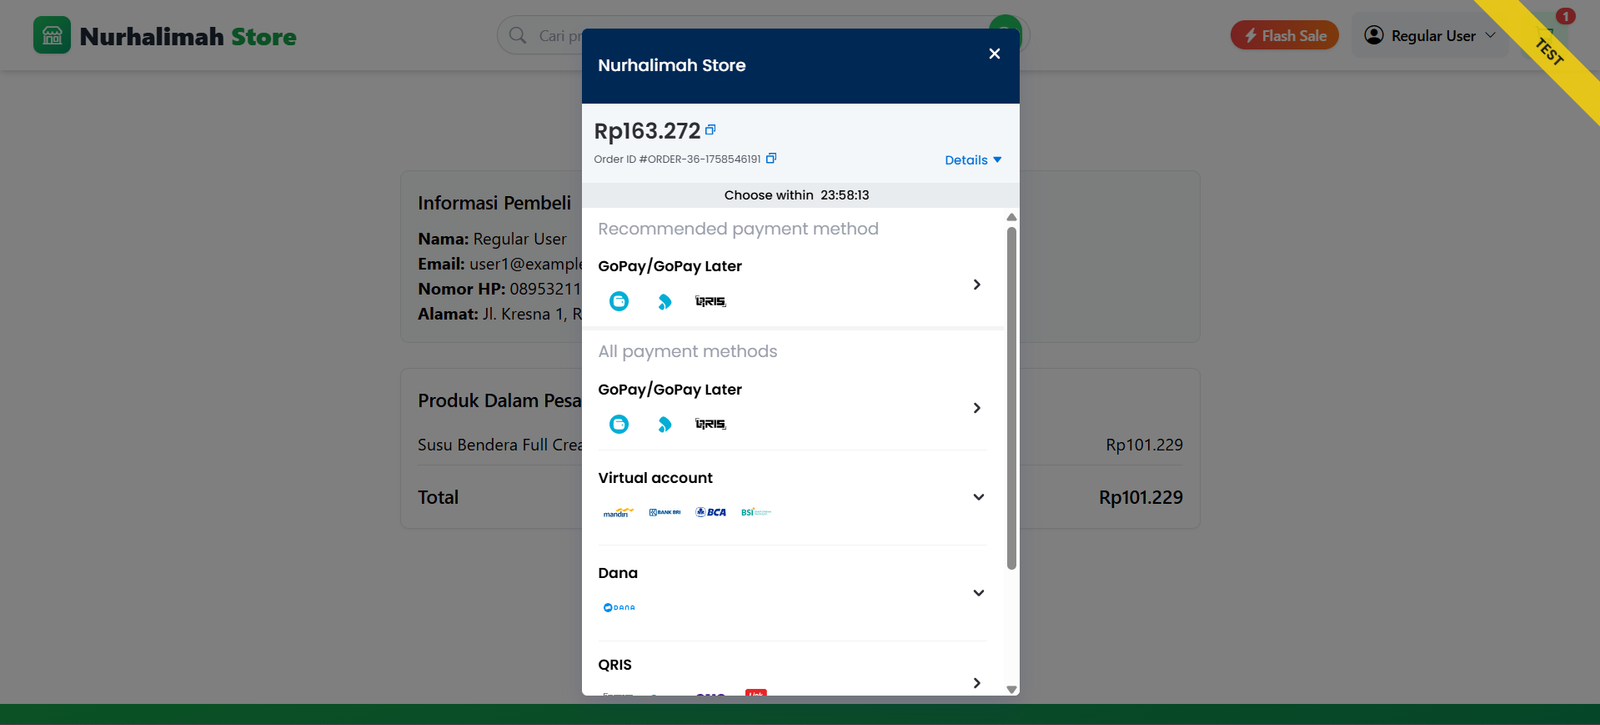This screenshot has height=725, width=1600.
Task: Click the DANA wallet logo
Action: pos(619,607)
